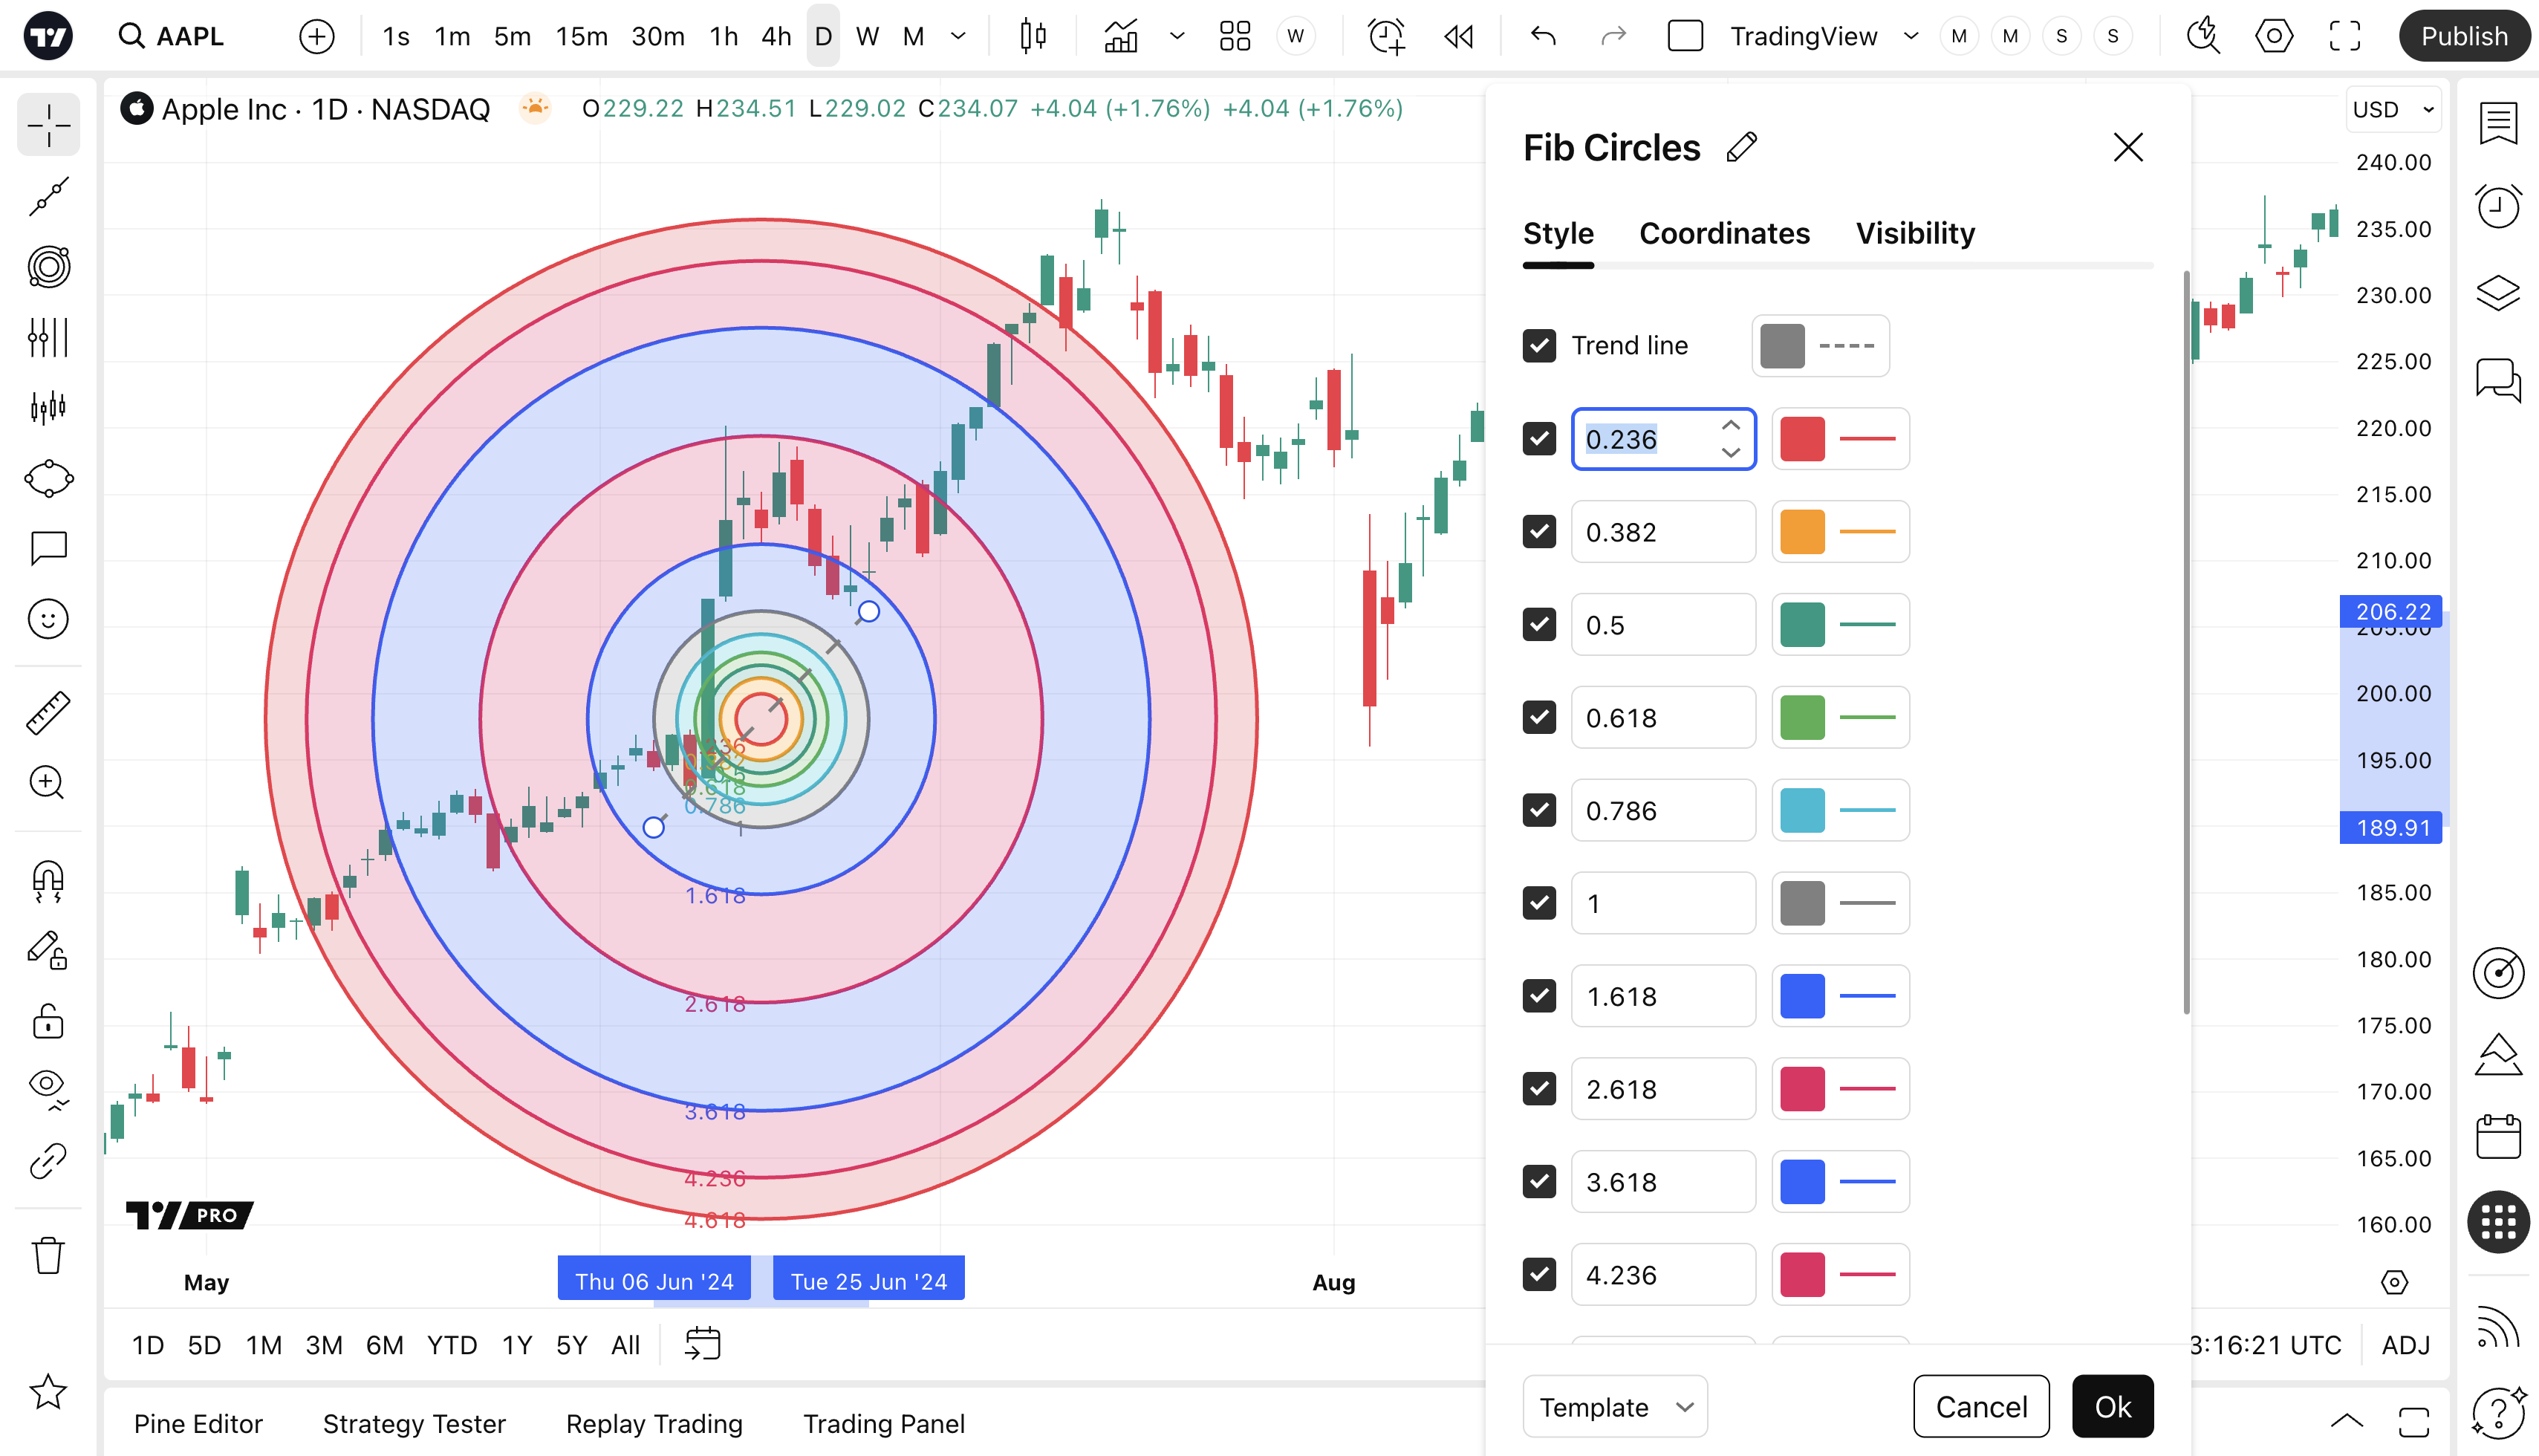Open the economic calendar
This screenshot has width=2539, height=1456.
pos(2497,1137)
